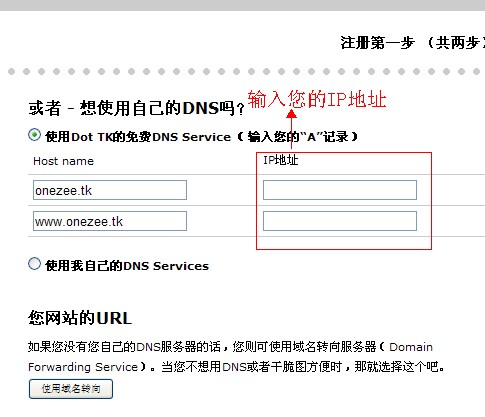Click the Host name column header

point(63,161)
